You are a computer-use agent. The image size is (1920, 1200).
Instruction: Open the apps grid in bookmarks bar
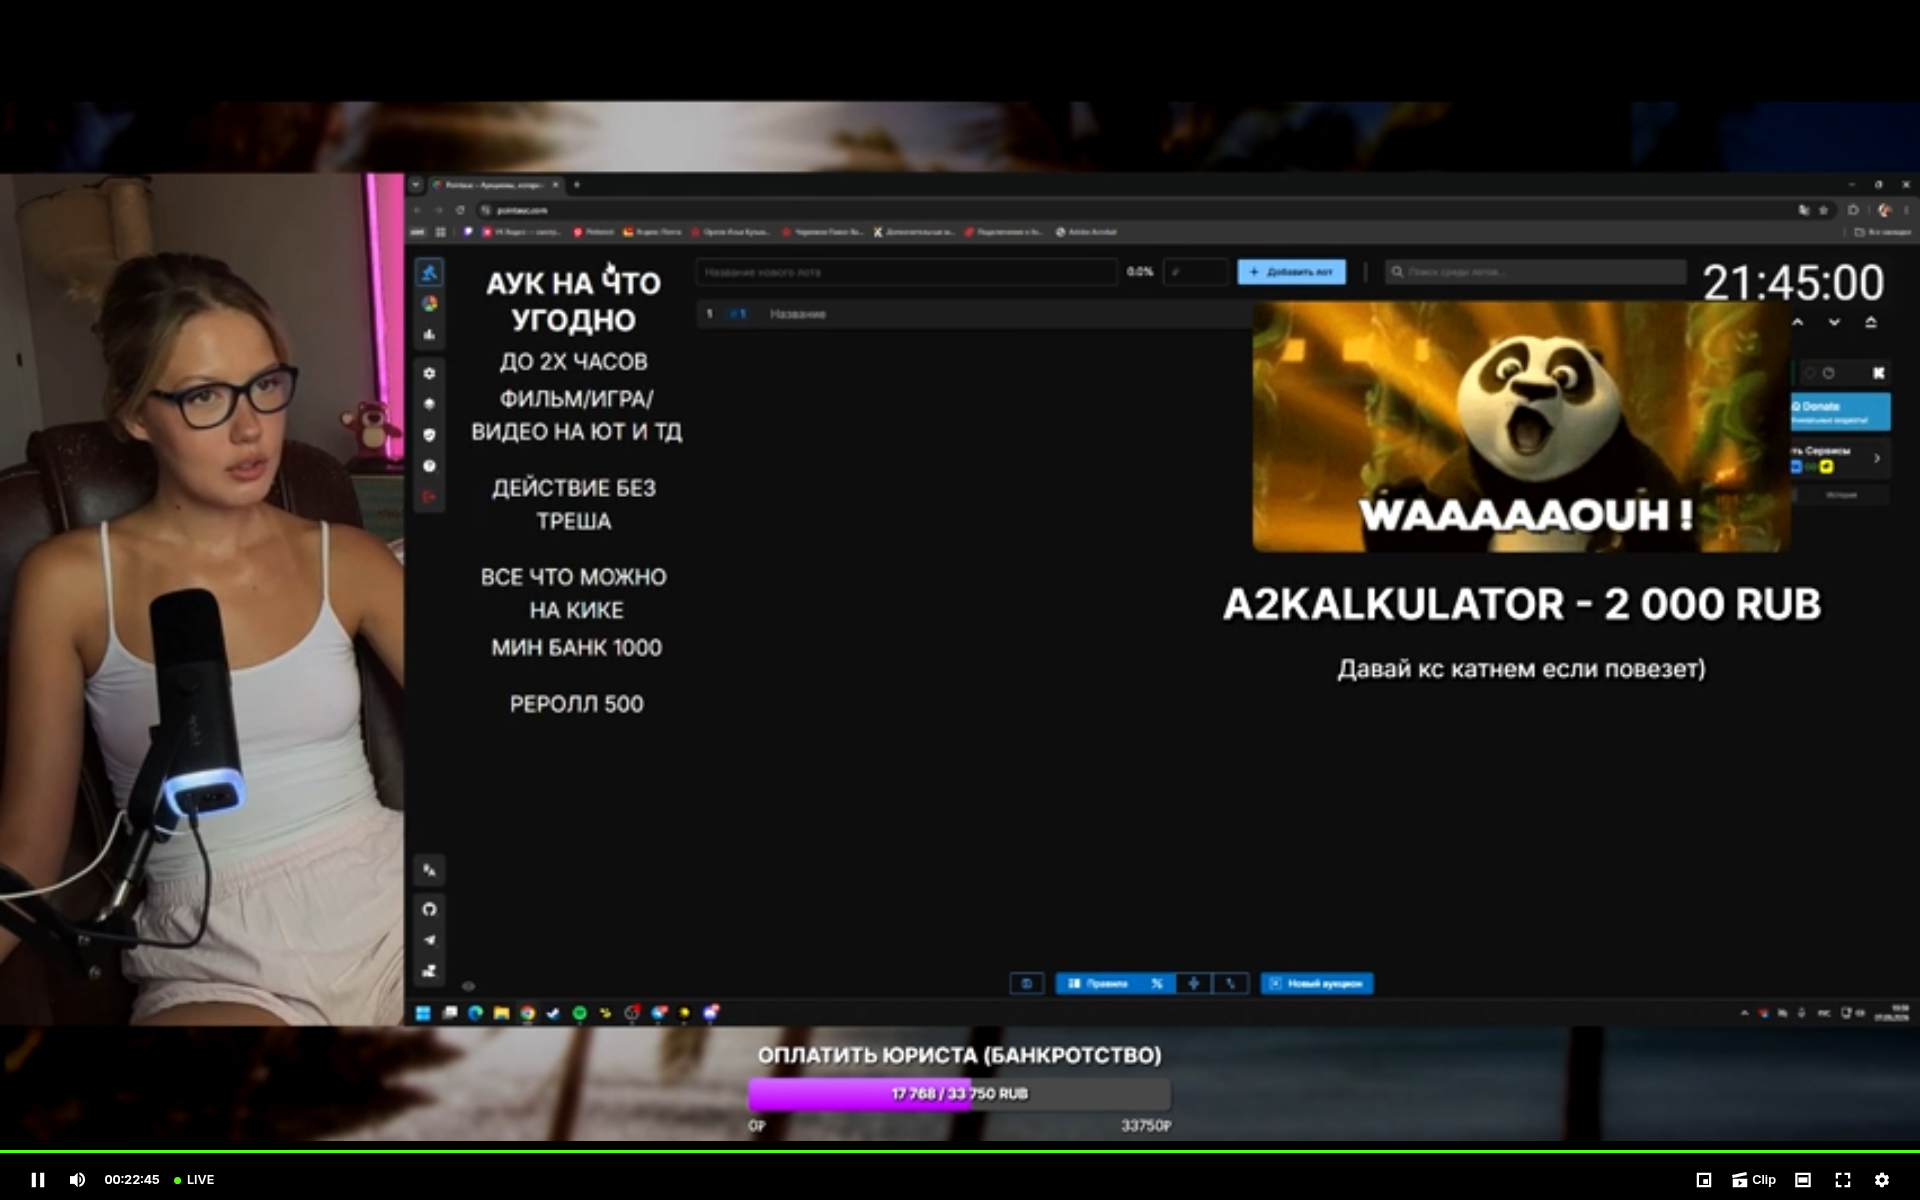[x=440, y=232]
